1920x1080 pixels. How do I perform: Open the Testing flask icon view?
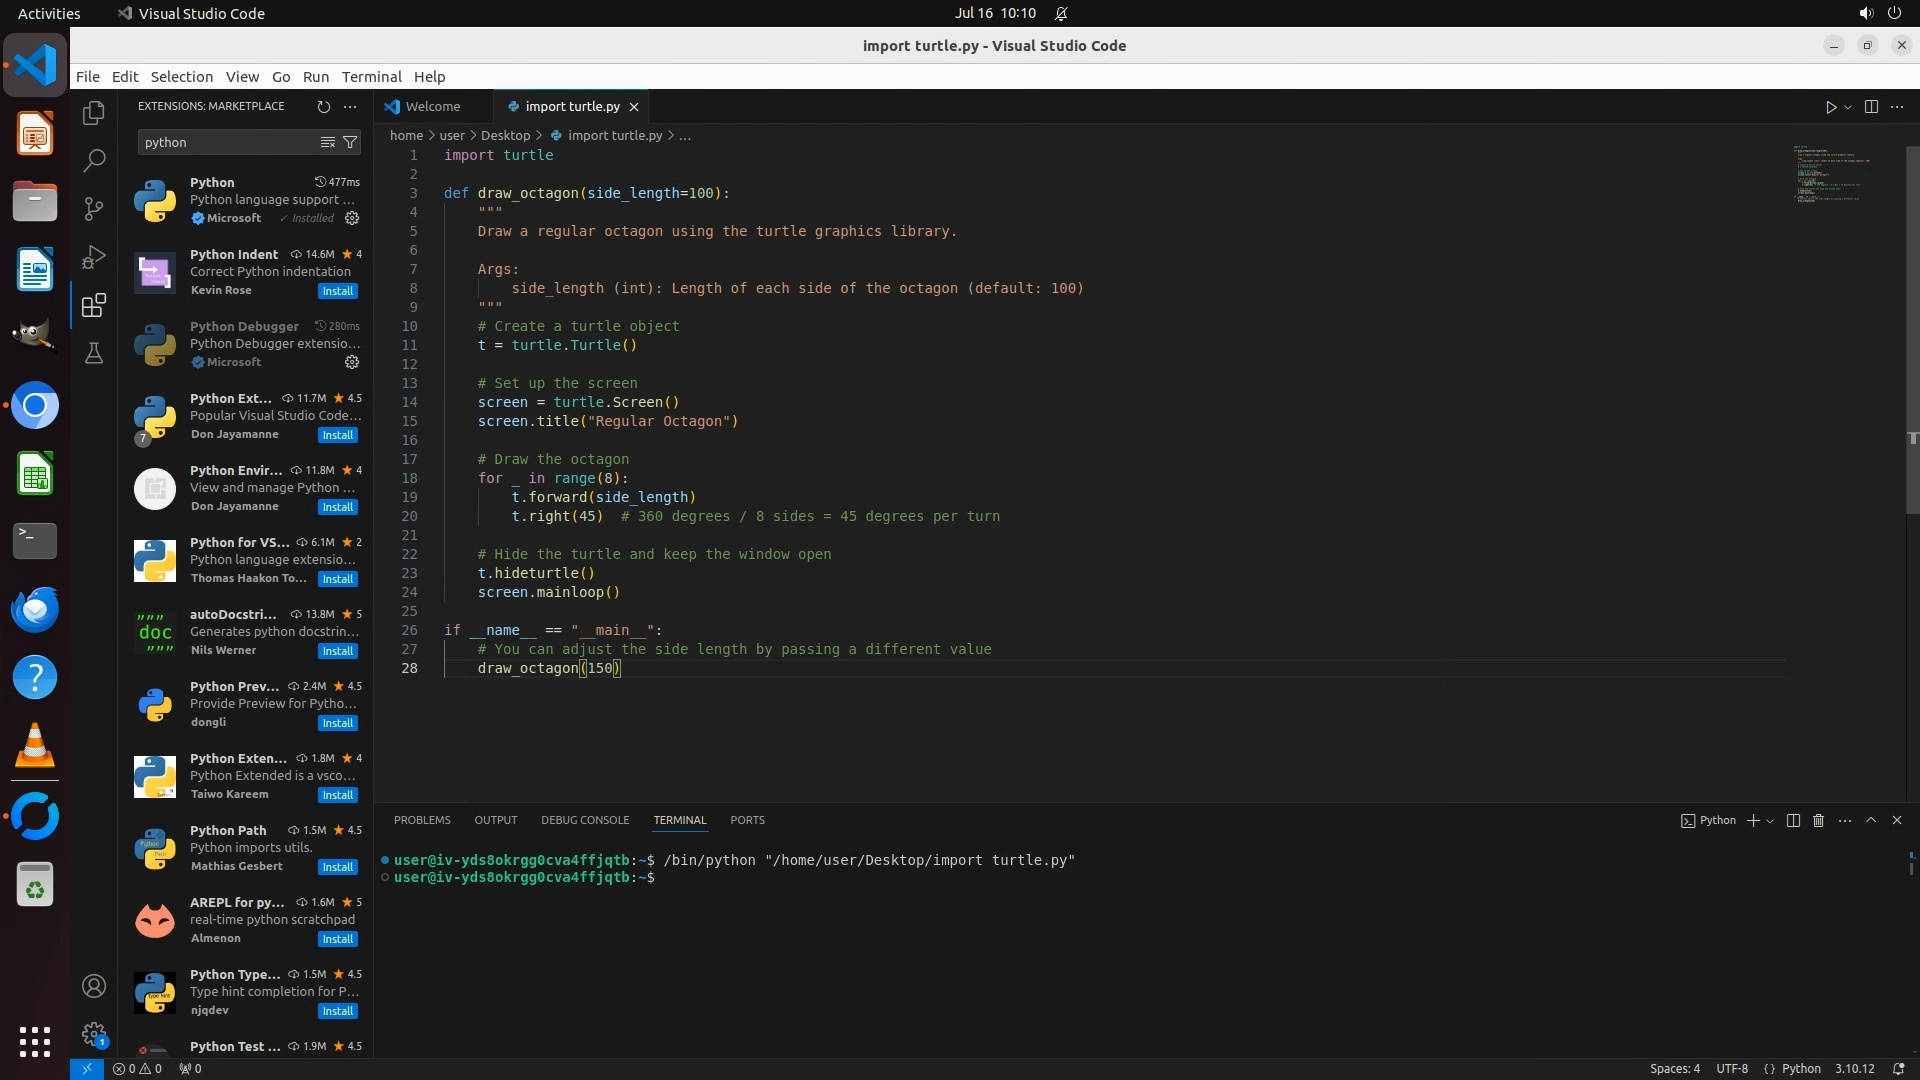[x=94, y=353]
